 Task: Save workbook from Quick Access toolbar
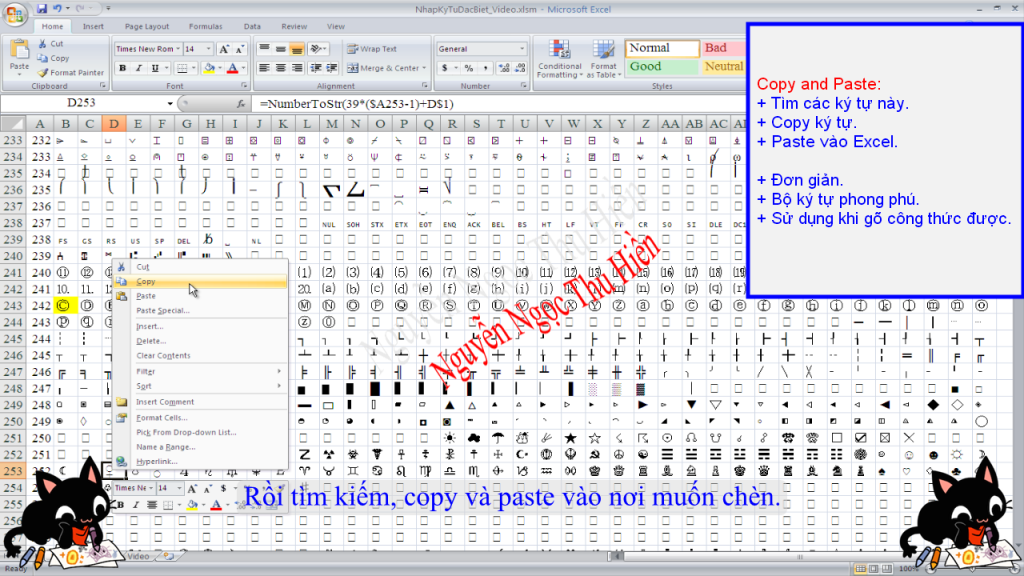tap(42, 8)
